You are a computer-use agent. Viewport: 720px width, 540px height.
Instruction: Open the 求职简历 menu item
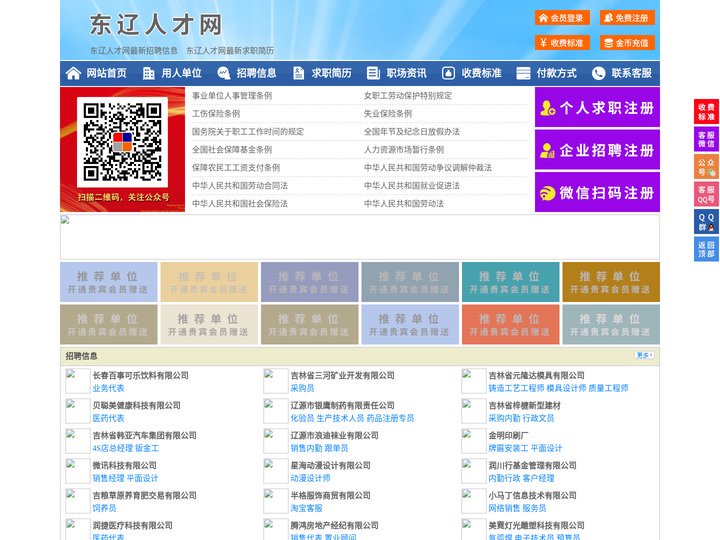(332, 73)
